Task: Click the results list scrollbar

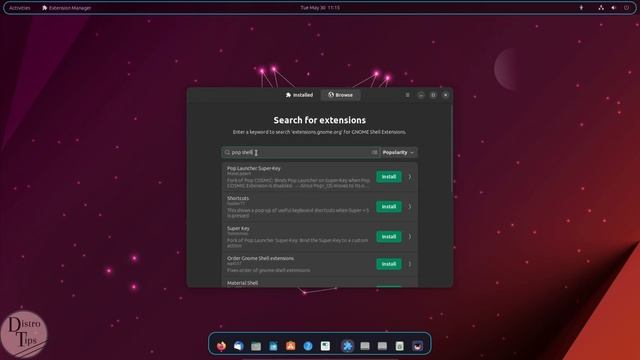Action: (451, 149)
